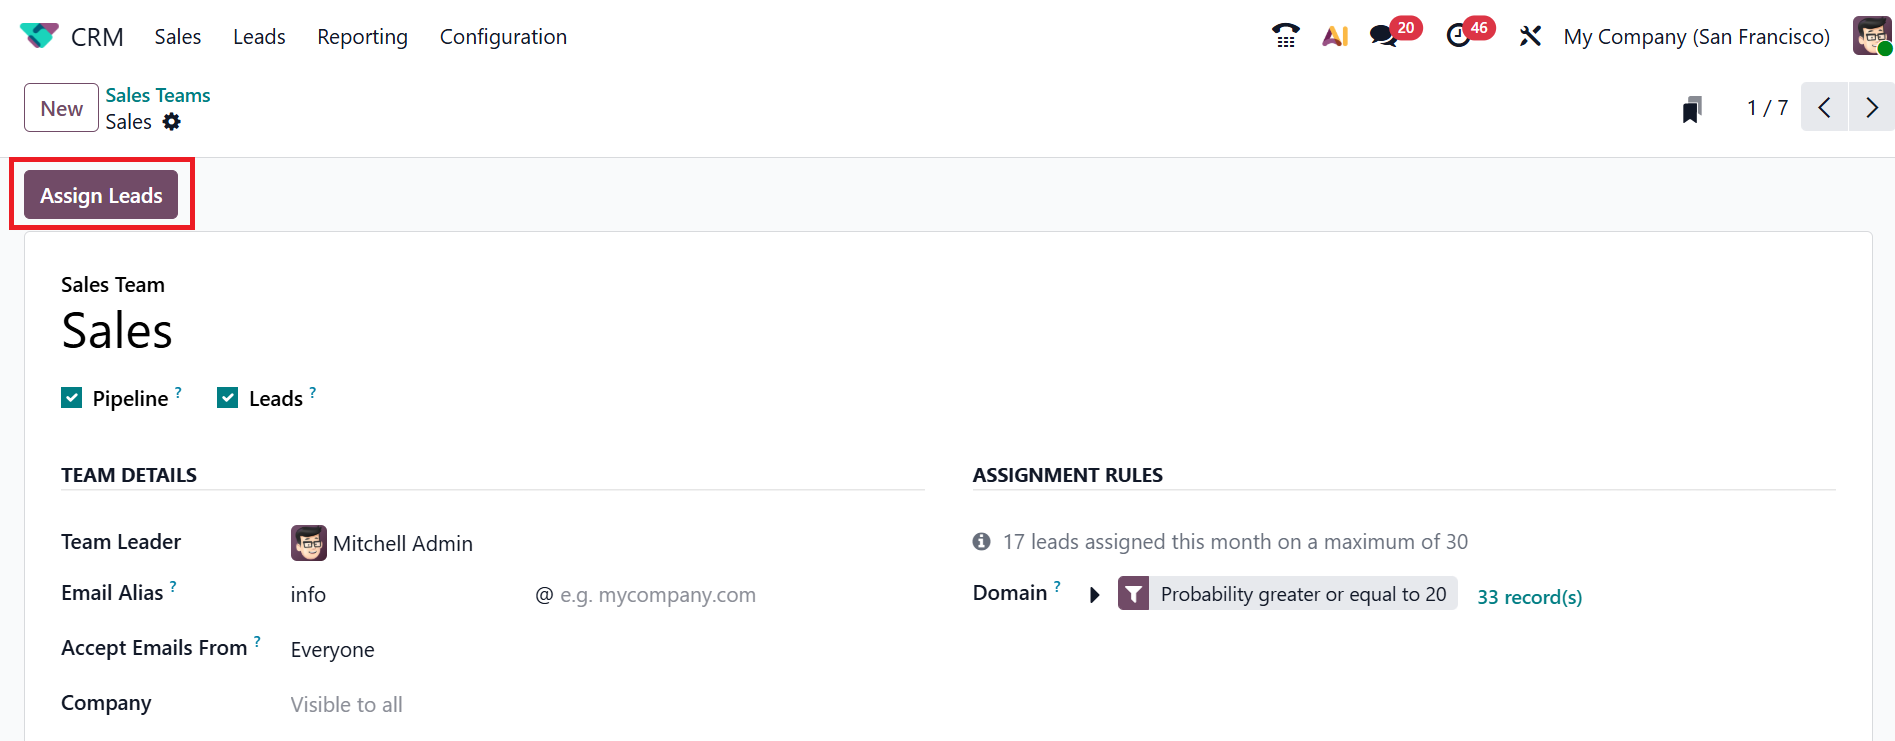Click the Assign Leads button
1895x741 pixels.
pos(101,195)
